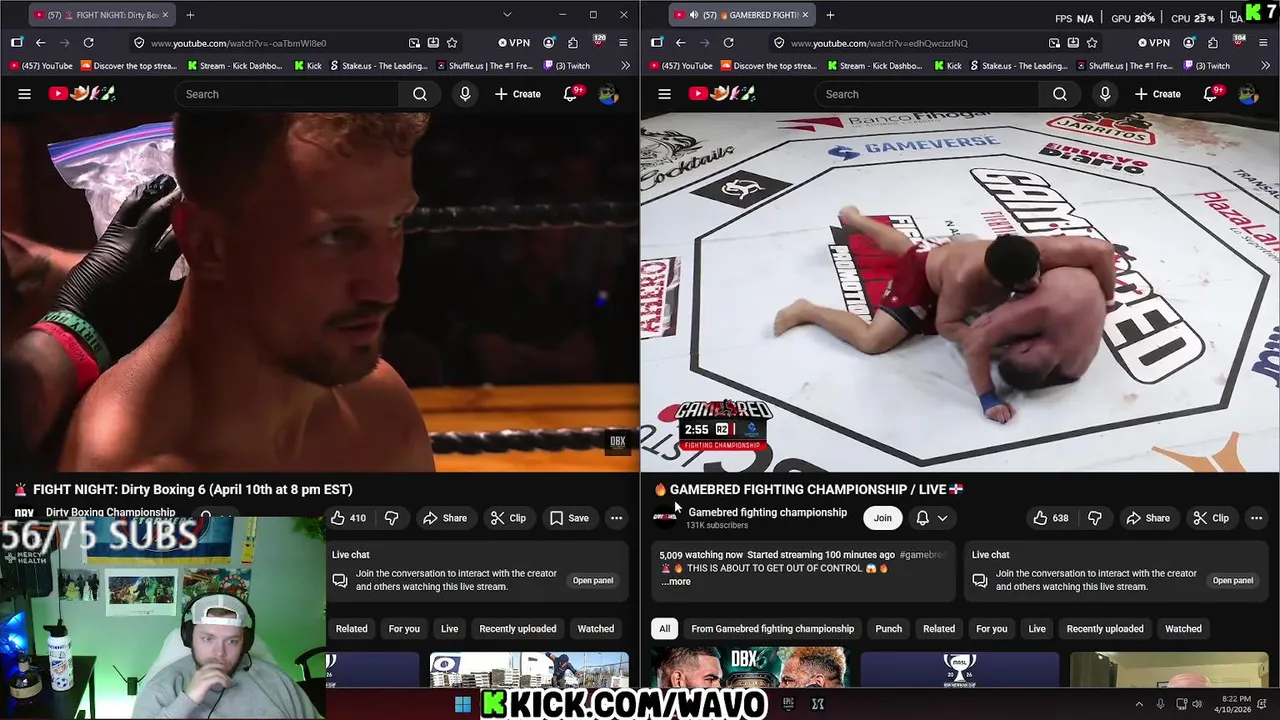Click search magnifier button in right window
This screenshot has height=720, width=1280.
click(1060, 94)
